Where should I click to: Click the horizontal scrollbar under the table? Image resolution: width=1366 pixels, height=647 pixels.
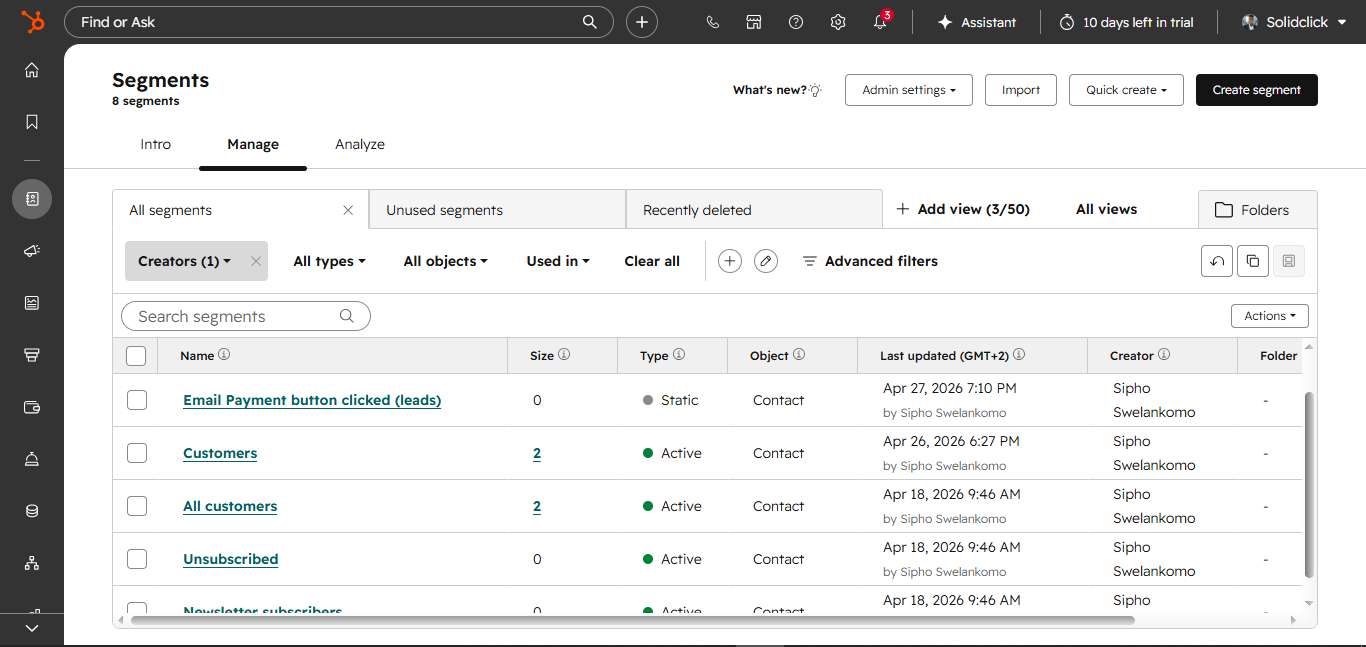pyautogui.click(x=632, y=620)
